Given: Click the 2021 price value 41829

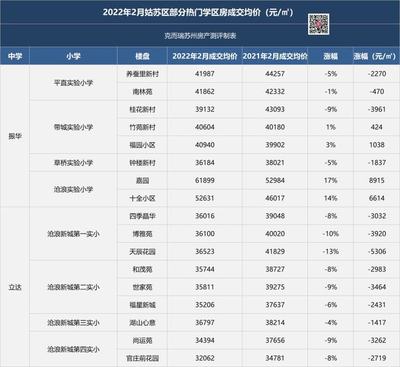Looking at the screenshot, I should tap(275, 252).
